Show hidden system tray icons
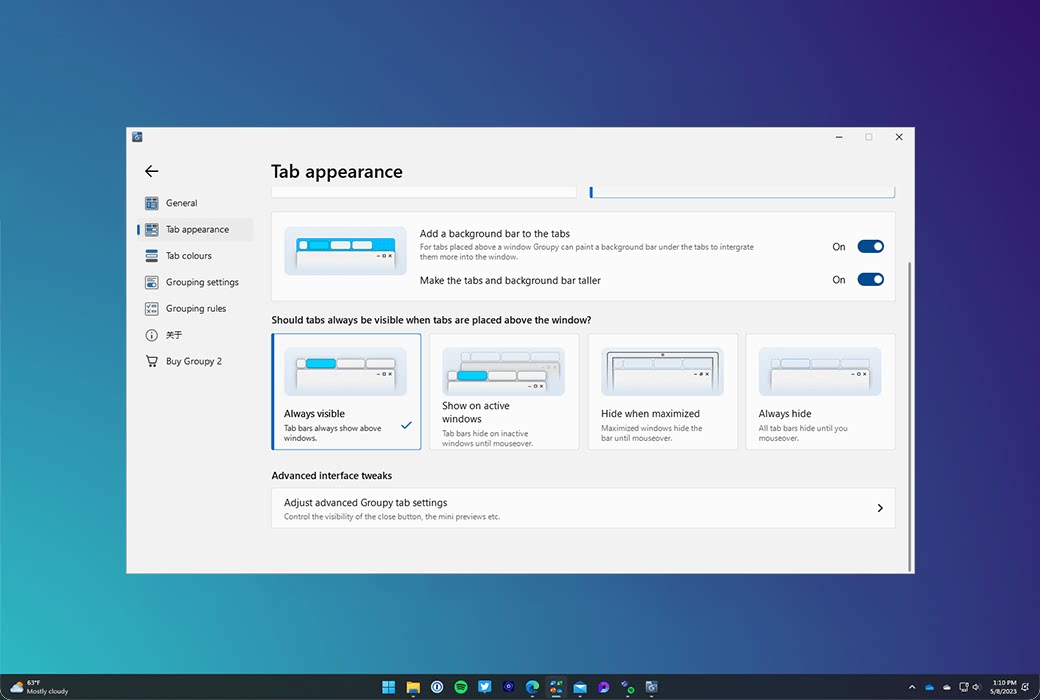 [911, 687]
